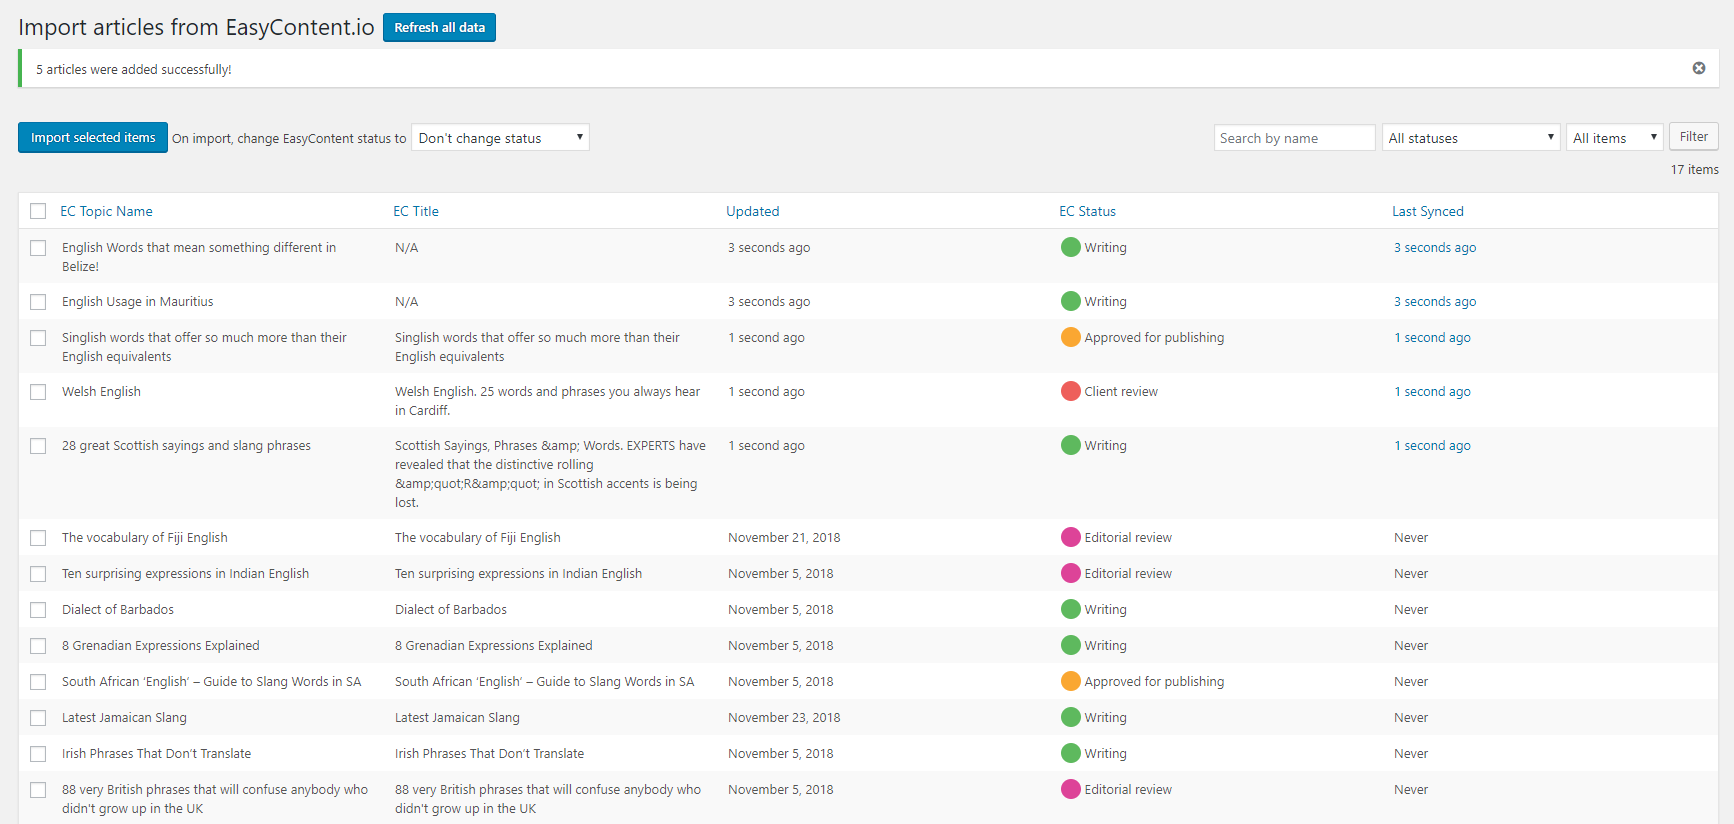The height and width of the screenshot is (824, 1734).
Task: Click red Client review status dot
Action: pyautogui.click(x=1070, y=391)
